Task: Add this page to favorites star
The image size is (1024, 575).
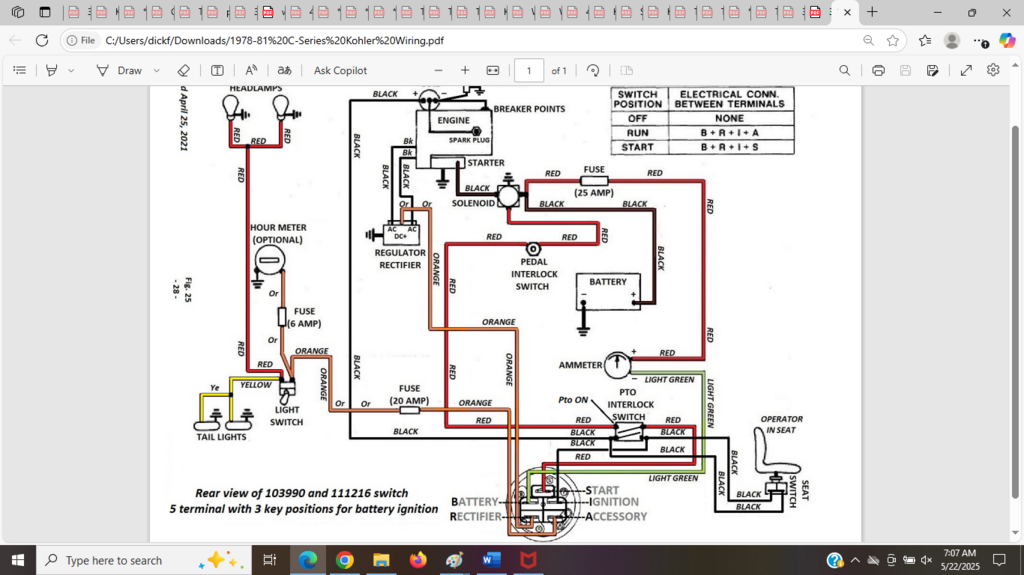Action: tap(893, 40)
